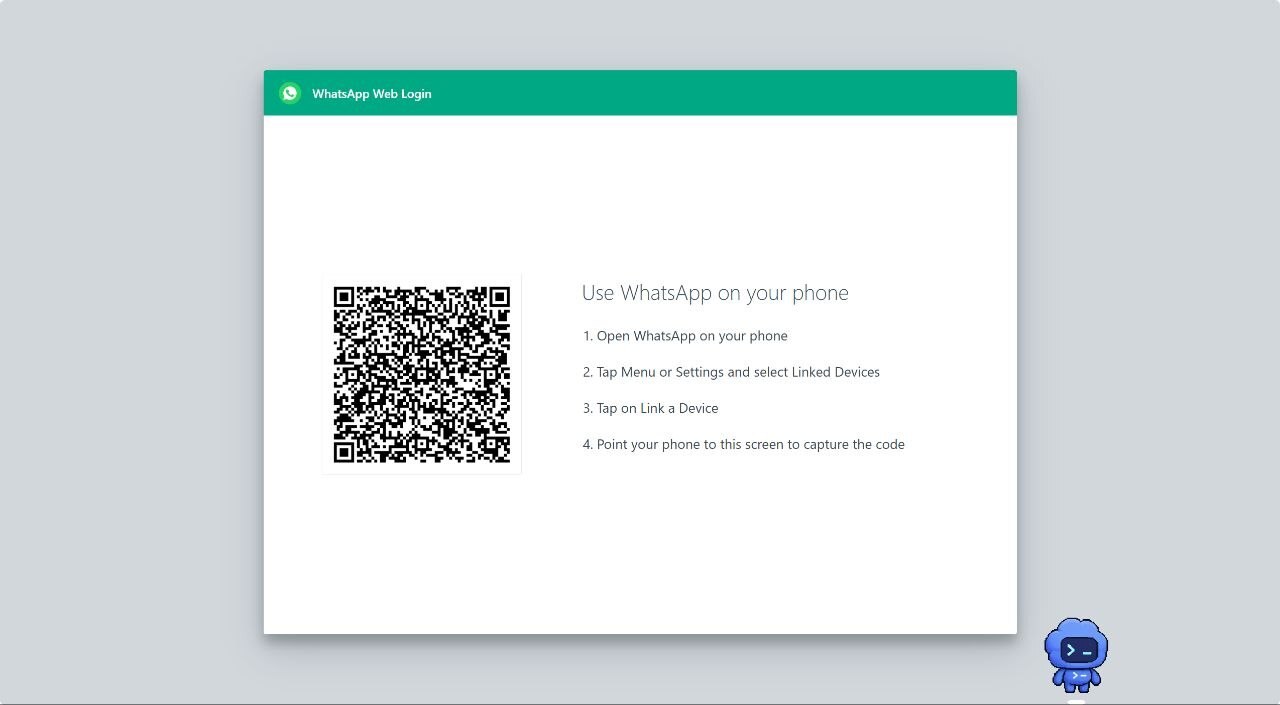Click step 4 about capturing the code
The image size is (1280, 705).
click(x=743, y=444)
